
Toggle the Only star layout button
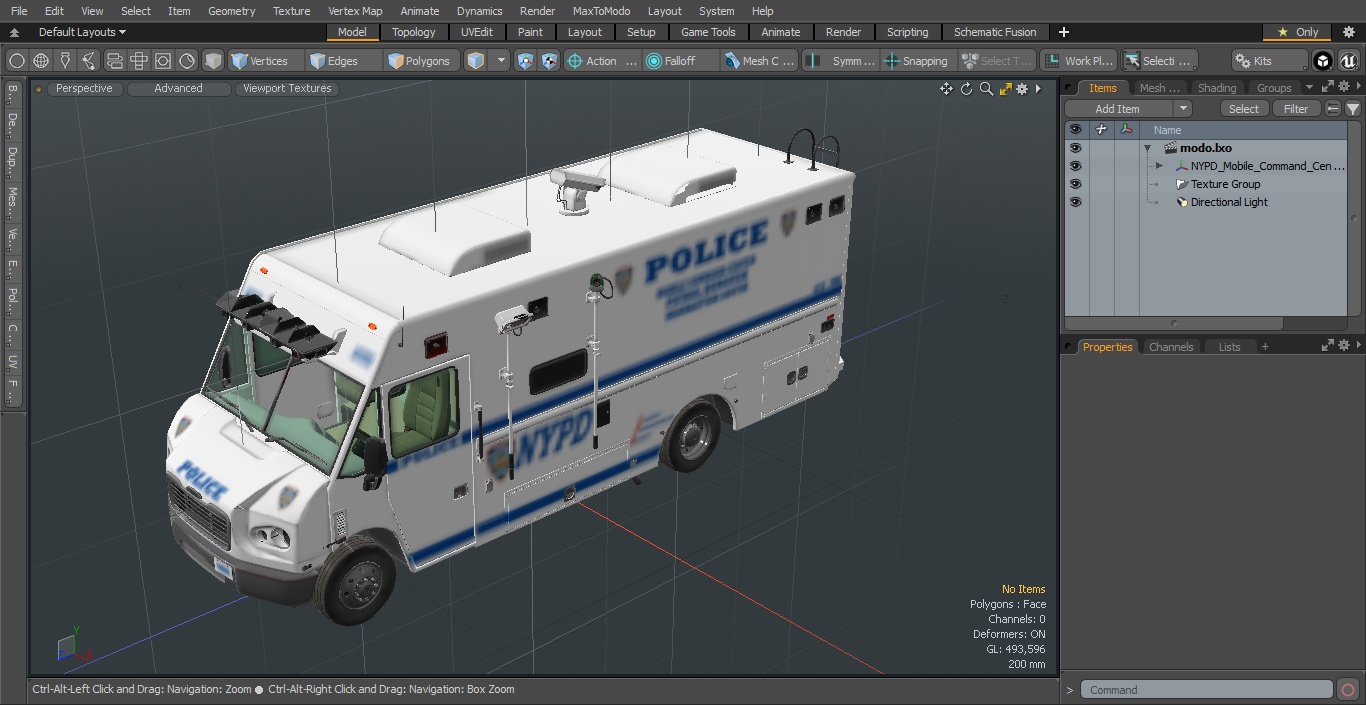pyautogui.click(x=1297, y=32)
